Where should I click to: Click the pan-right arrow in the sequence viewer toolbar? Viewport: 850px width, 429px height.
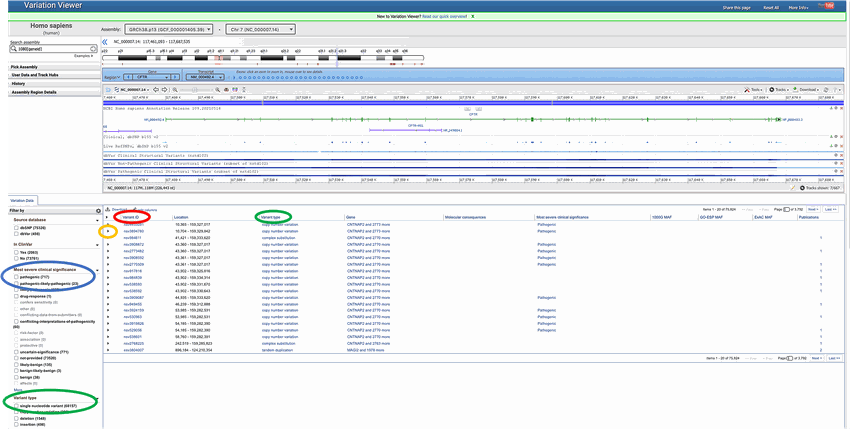164,89
